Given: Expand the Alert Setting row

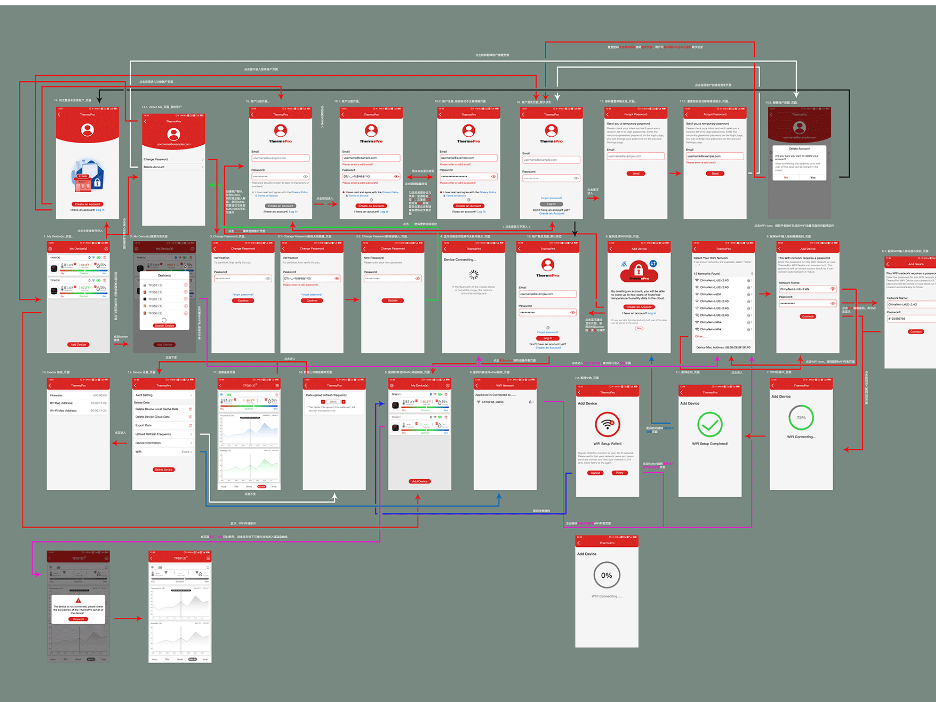Looking at the screenshot, I should [x=163, y=394].
